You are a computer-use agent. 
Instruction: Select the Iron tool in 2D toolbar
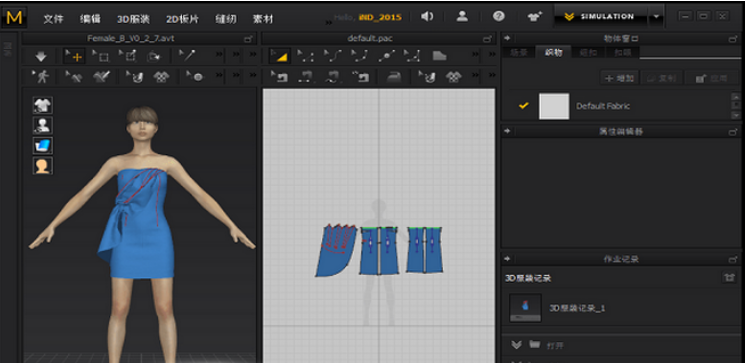coord(393,76)
